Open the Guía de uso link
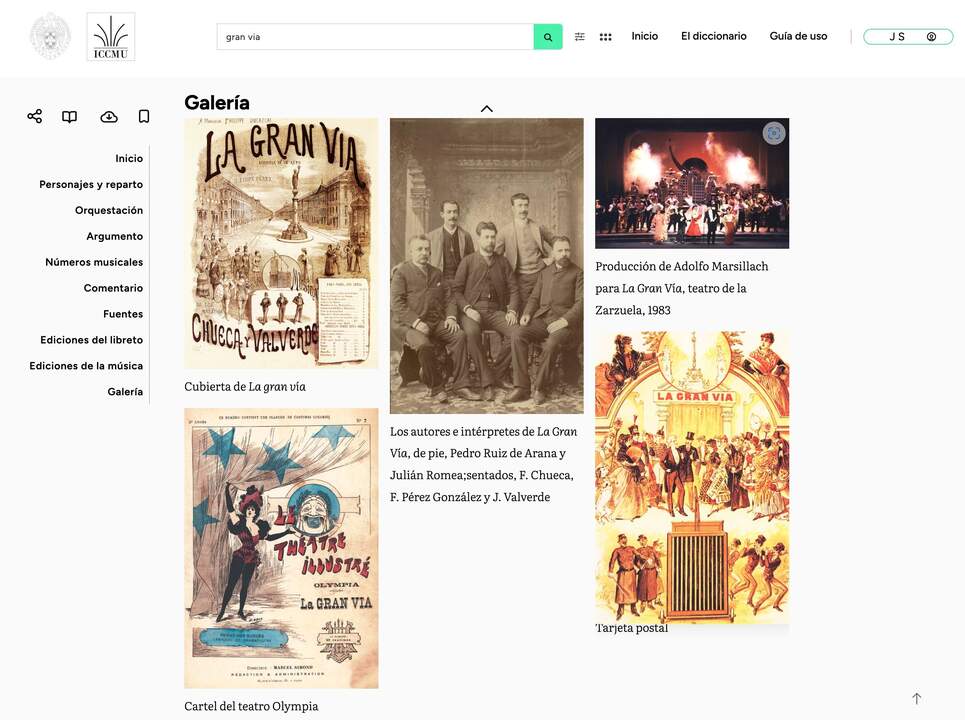965x720 pixels. click(x=798, y=36)
